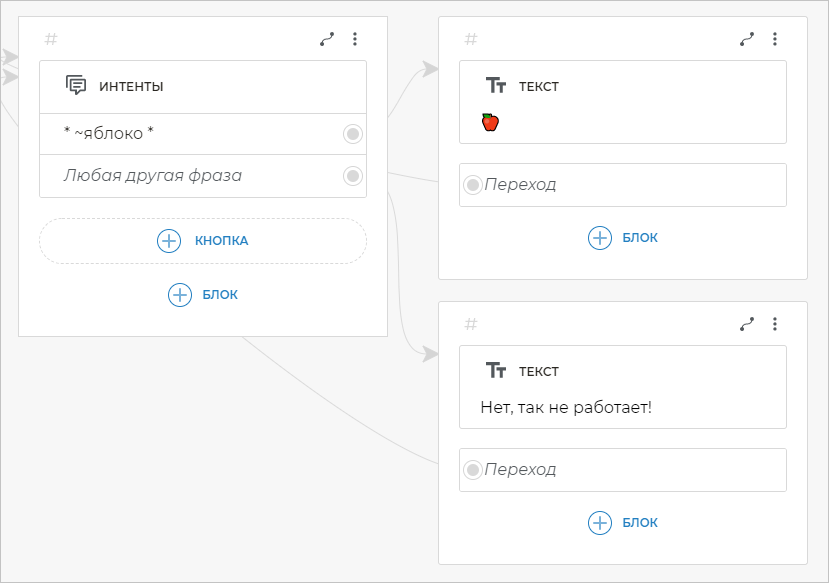Click the ИНТЕНТЫ speech bubble icon

tap(76, 86)
